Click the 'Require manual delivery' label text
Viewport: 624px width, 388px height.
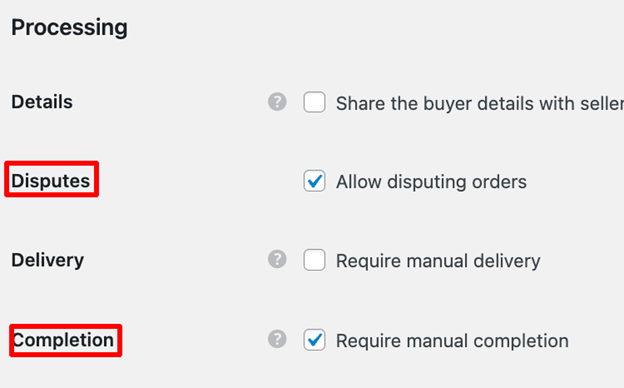tap(438, 261)
